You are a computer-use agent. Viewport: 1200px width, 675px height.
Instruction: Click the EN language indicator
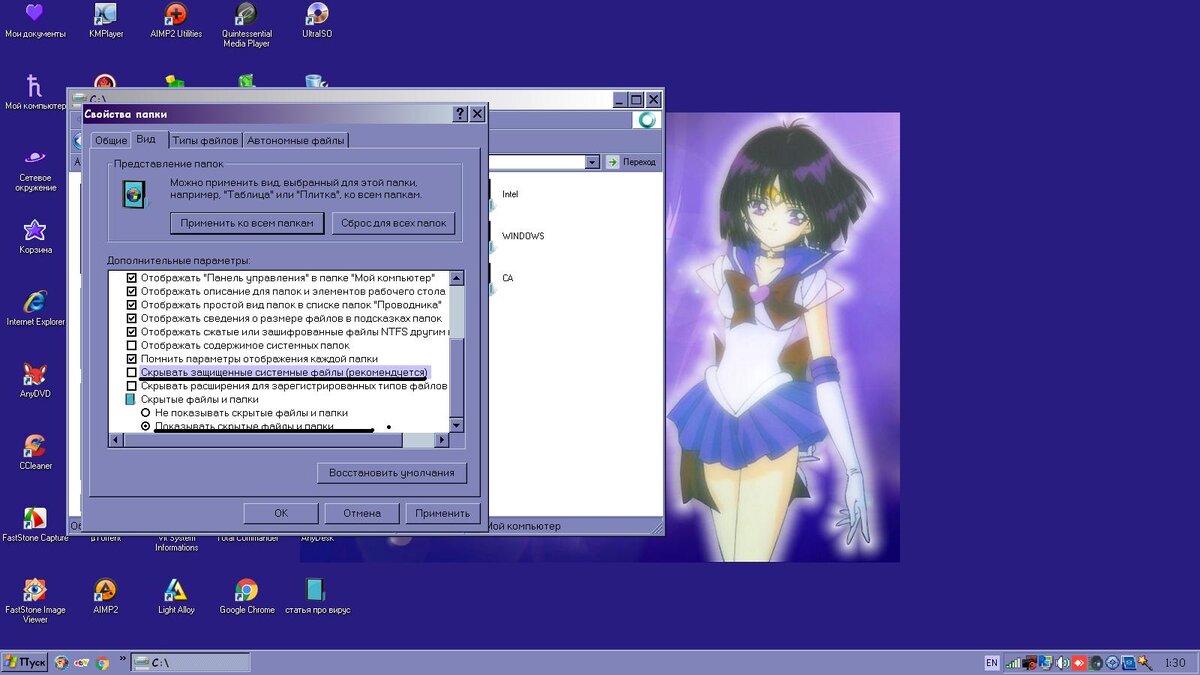pos(991,663)
